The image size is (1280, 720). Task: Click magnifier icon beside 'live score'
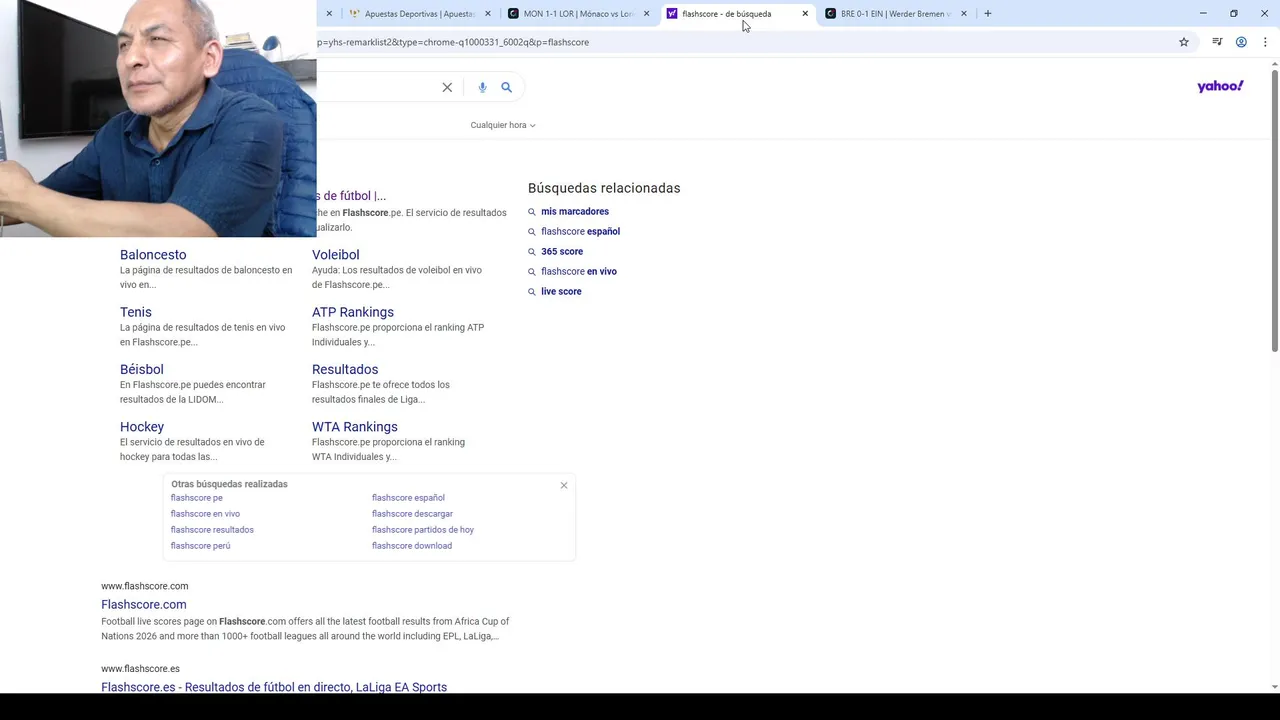pyautogui.click(x=532, y=292)
